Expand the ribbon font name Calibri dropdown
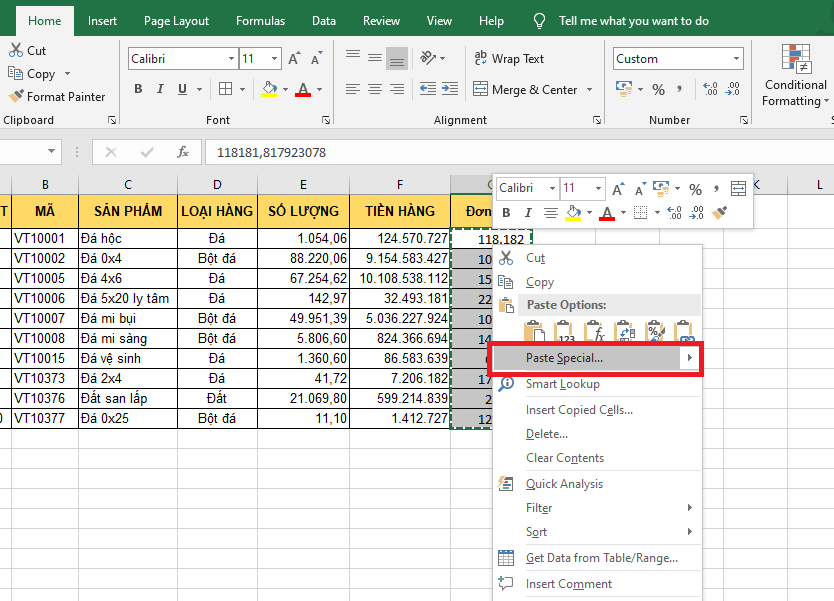 pyautogui.click(x=231, y=59)
